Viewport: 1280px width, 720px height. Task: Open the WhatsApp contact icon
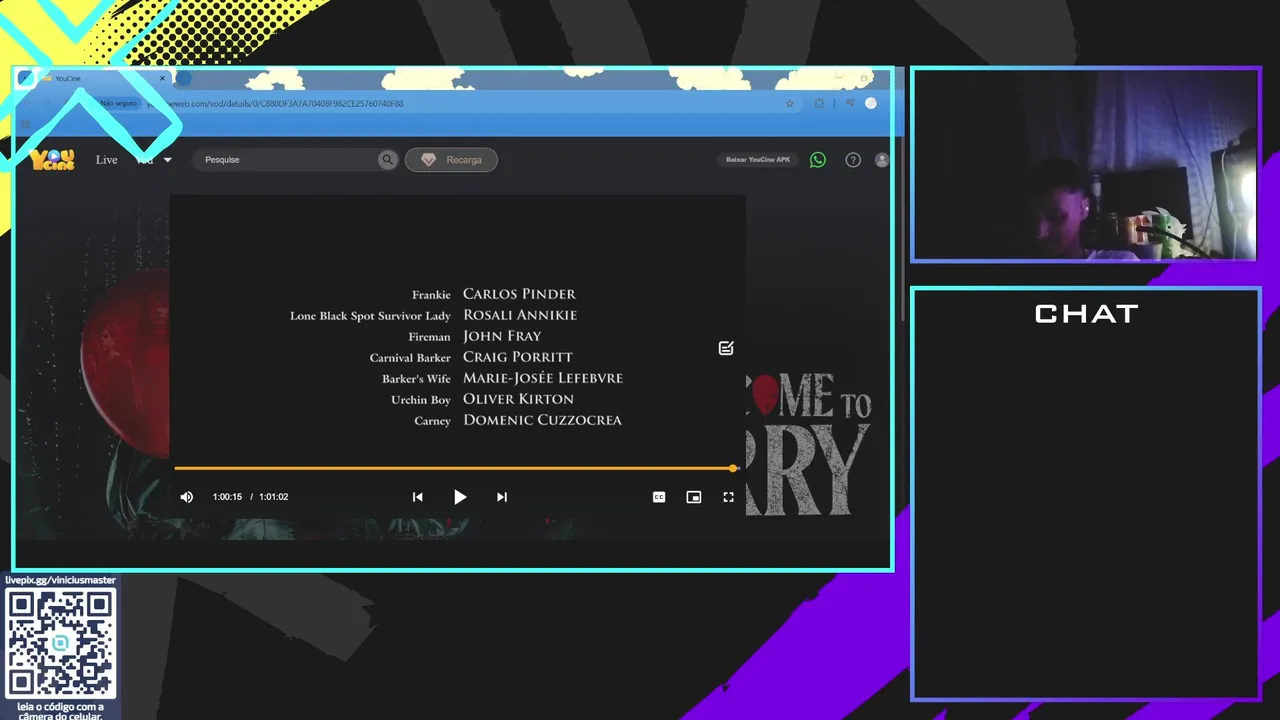coord(818,160)
